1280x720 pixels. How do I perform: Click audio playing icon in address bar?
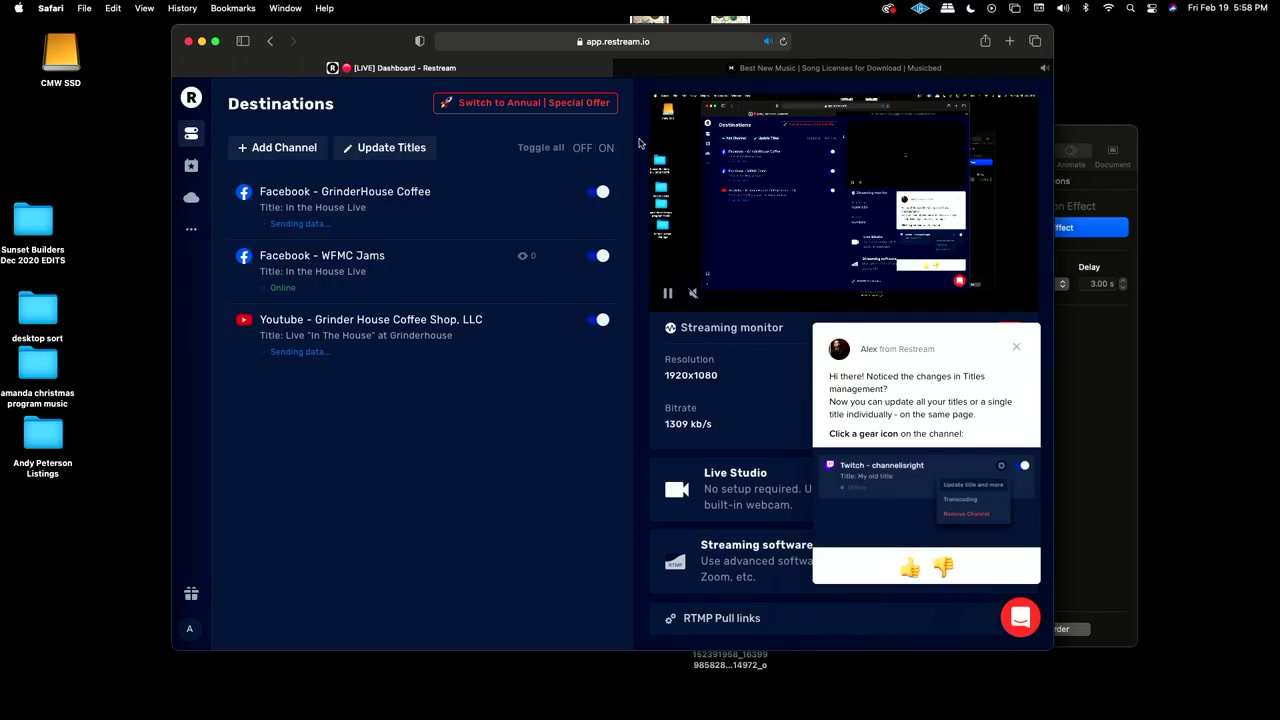(x=768, y=41)
